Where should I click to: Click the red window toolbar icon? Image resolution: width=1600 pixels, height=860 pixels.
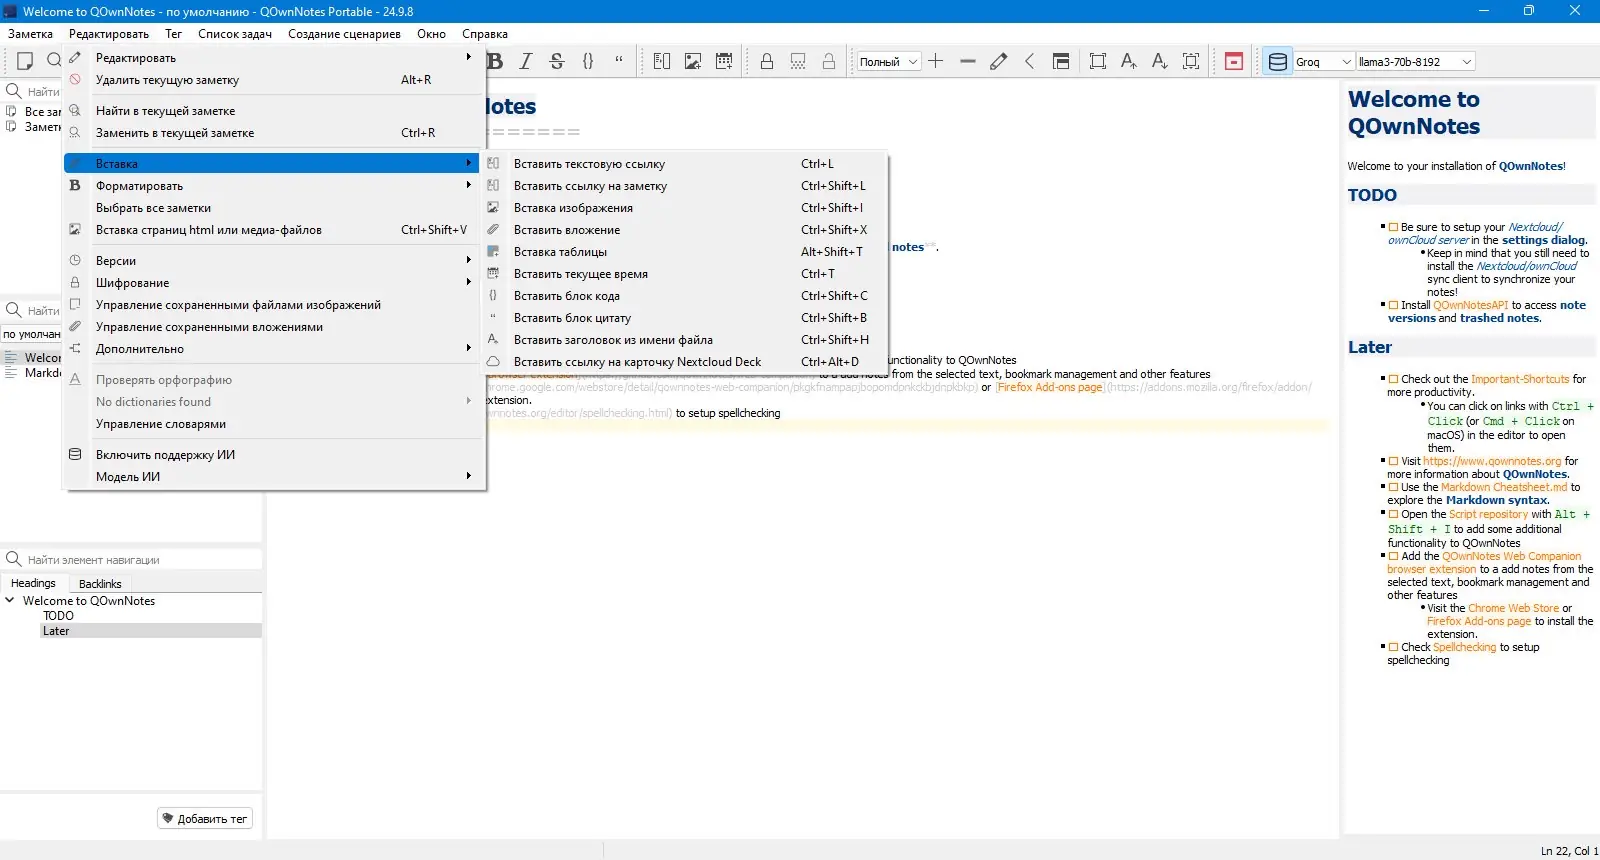[1234, 61]
